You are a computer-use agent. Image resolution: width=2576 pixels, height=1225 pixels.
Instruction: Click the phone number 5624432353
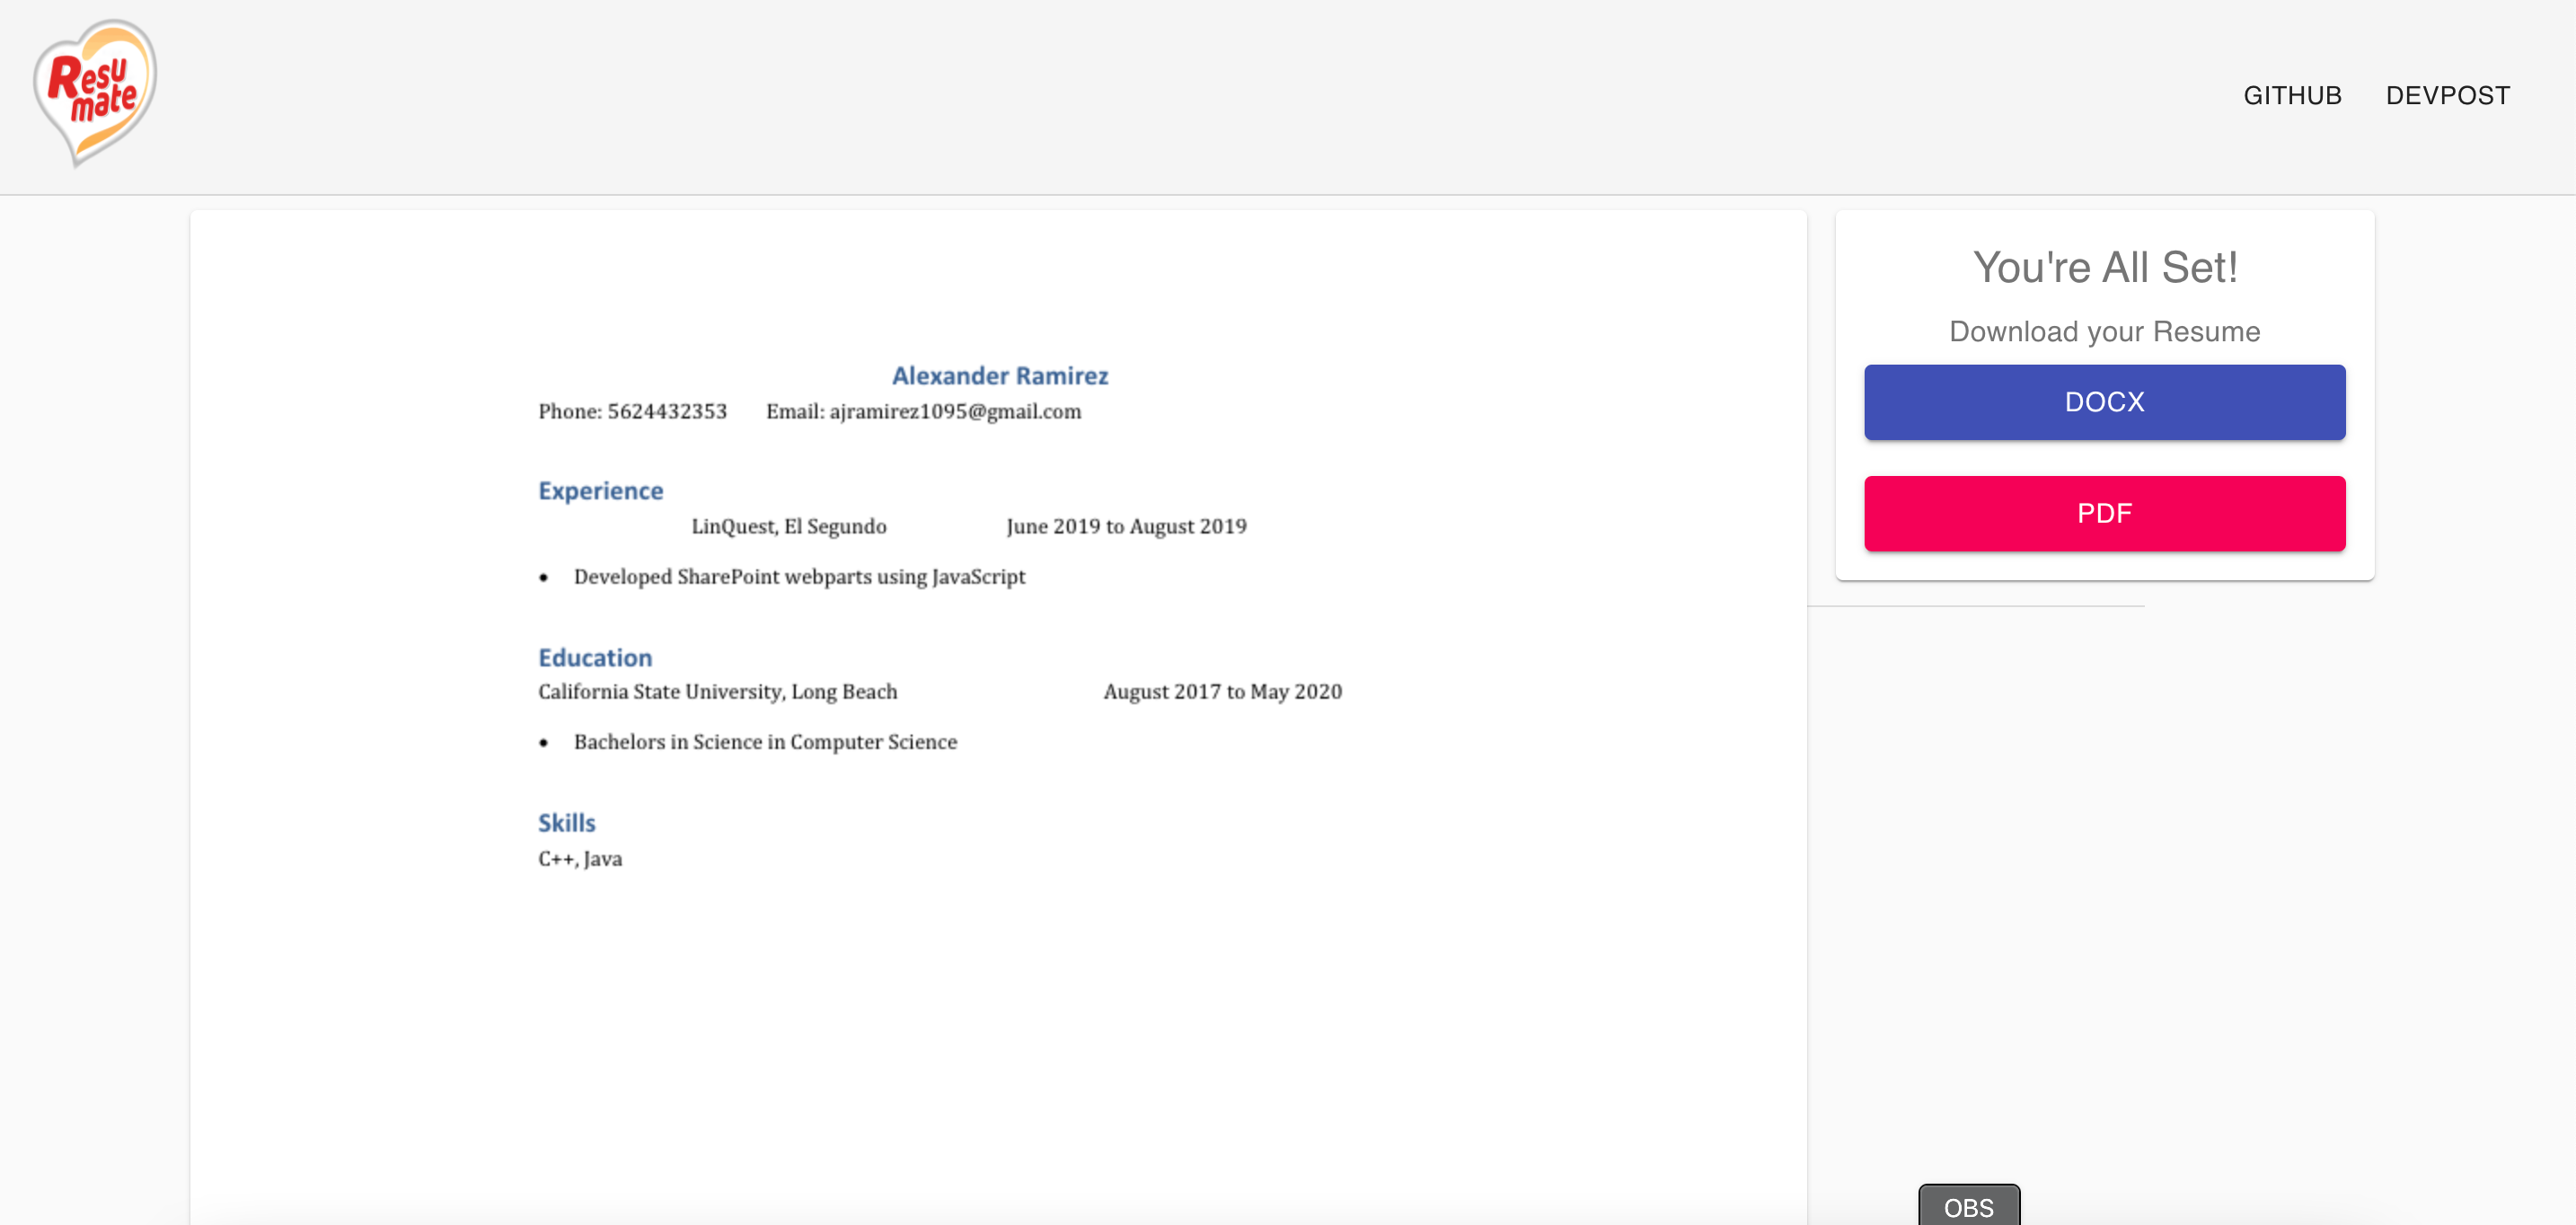coord(667,412)
